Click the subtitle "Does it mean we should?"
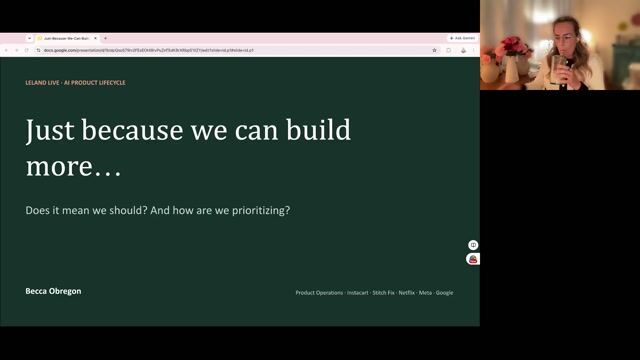Viewport: 640px width, 360px height. tap(86, 211)
